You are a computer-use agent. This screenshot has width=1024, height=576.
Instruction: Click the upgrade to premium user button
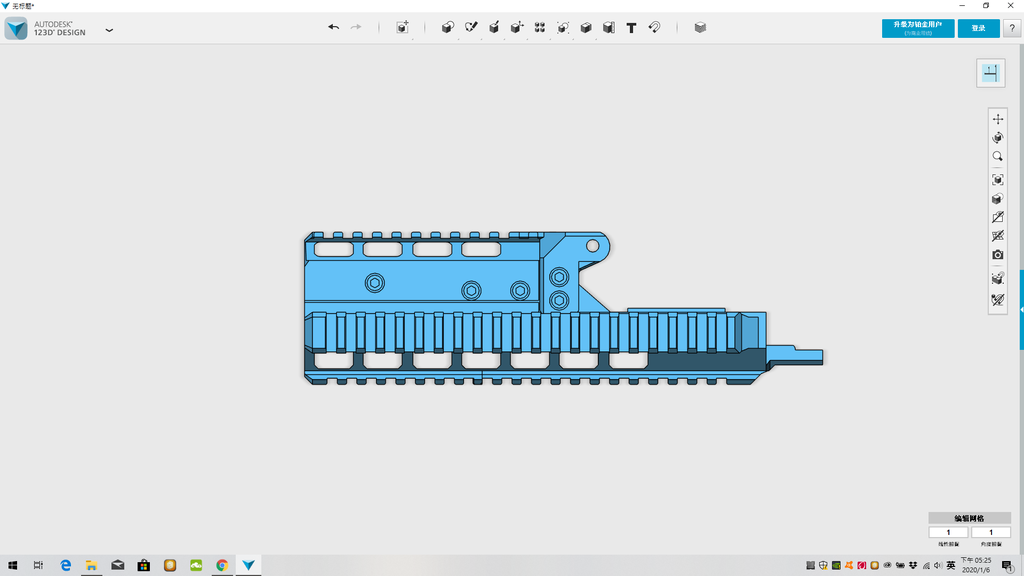918,28
